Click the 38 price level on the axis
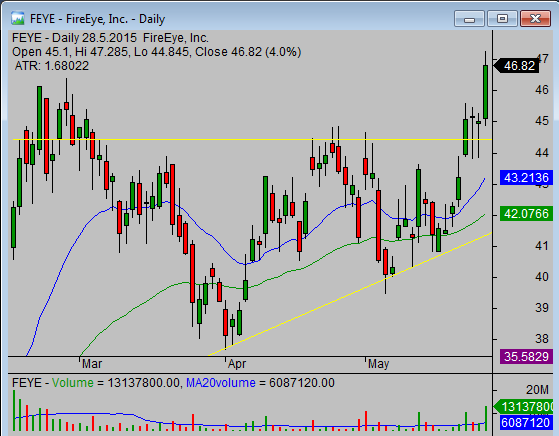 tap(542, 339)
